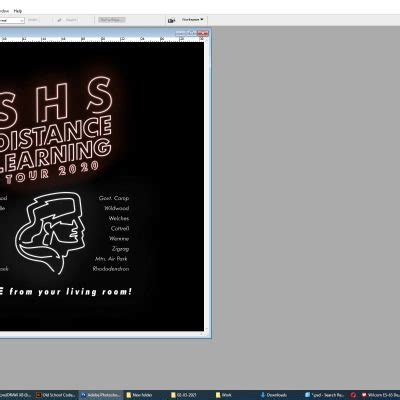
Task: Open the Work folder taskbar item
Action: click(x=224, y=395)
